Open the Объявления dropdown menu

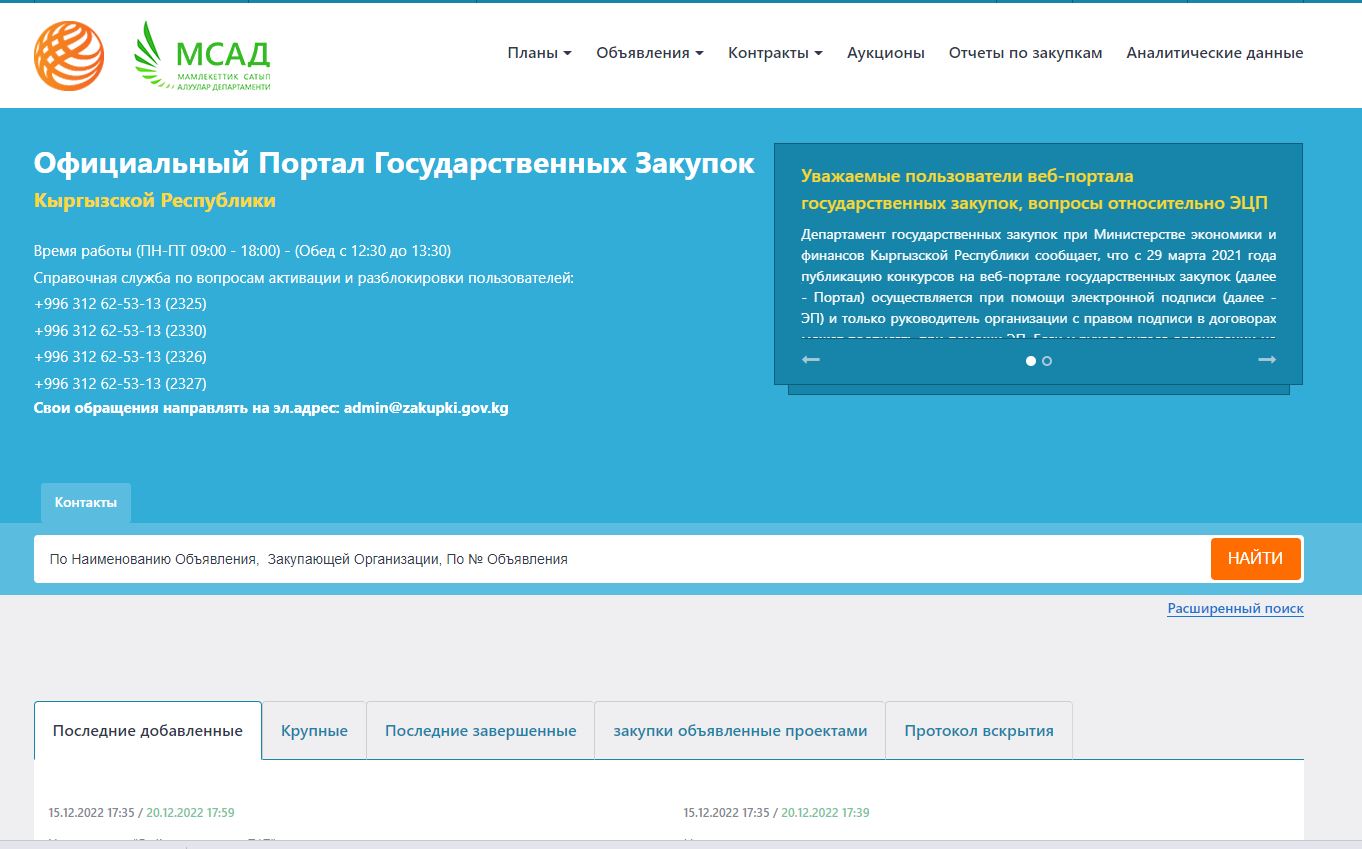coord(649,53)
